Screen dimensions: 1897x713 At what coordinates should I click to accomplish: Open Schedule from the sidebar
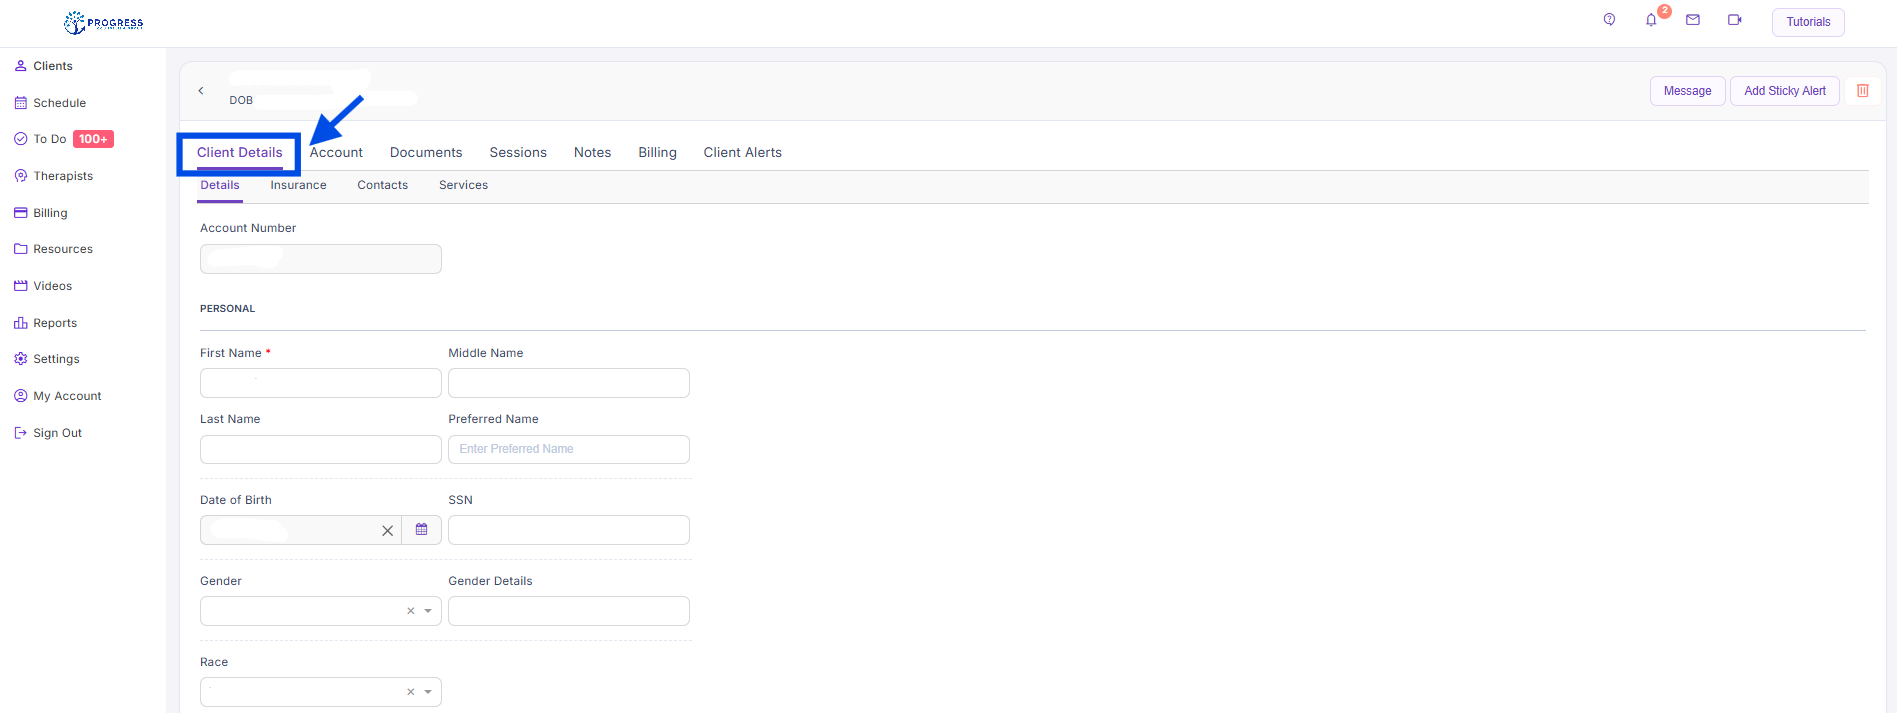59,103
